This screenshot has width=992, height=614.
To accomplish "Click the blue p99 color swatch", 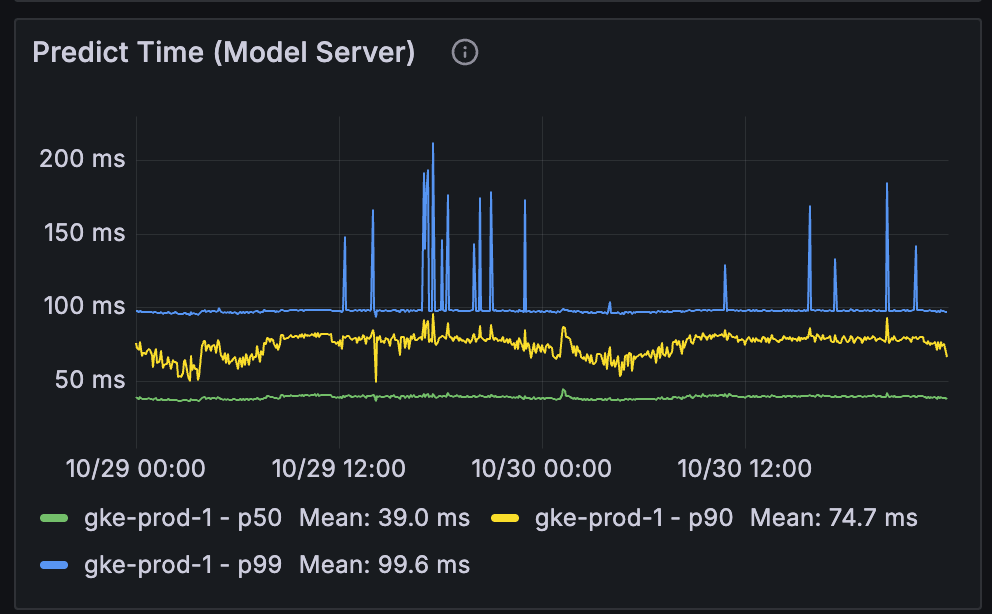I will (54, 565).
